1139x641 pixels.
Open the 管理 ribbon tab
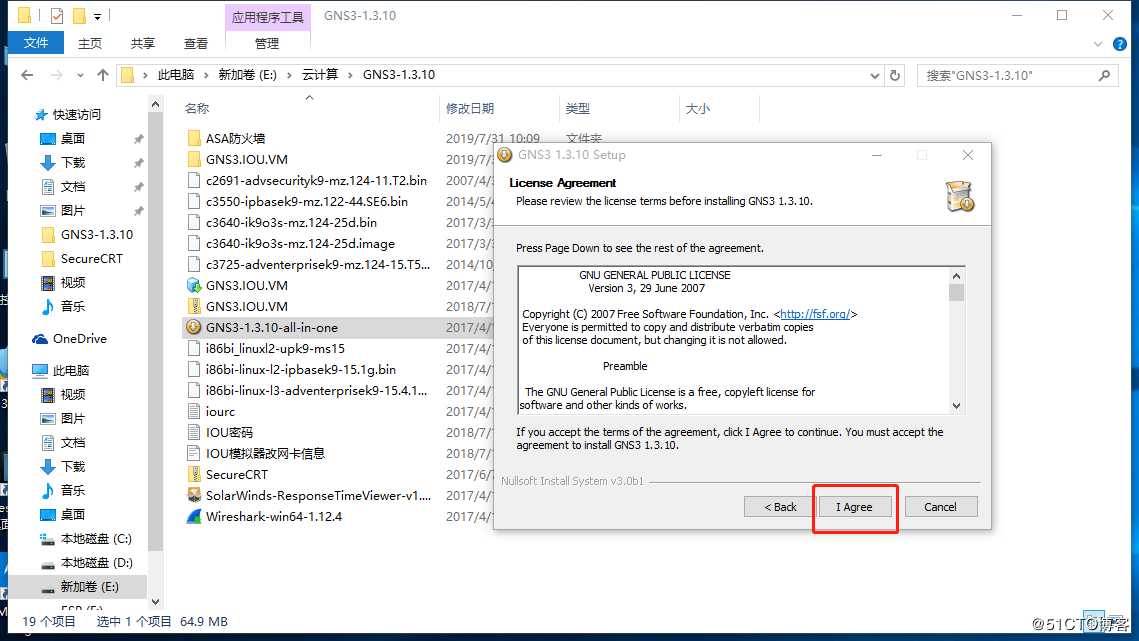point(267,44)
